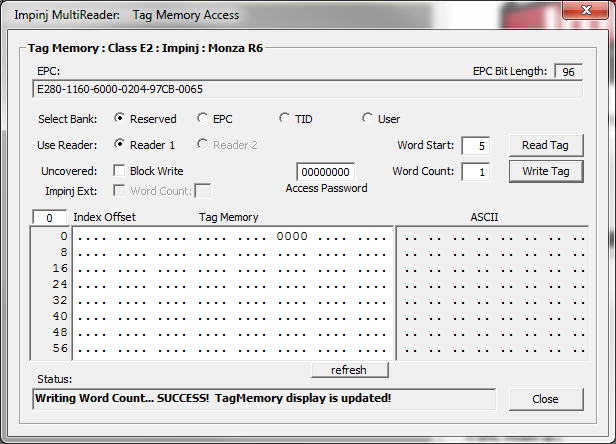Click the Index Offset input box
This screenshot has height=444, width=616.
click(49, 218)
